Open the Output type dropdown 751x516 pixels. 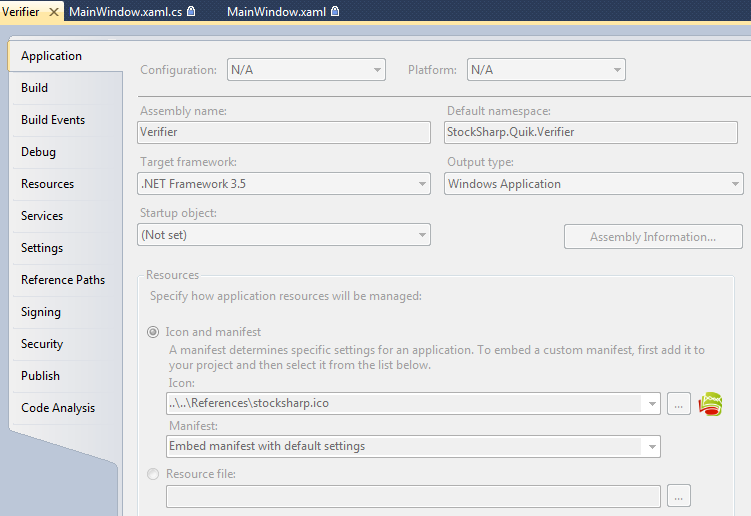tap(594, 184)
